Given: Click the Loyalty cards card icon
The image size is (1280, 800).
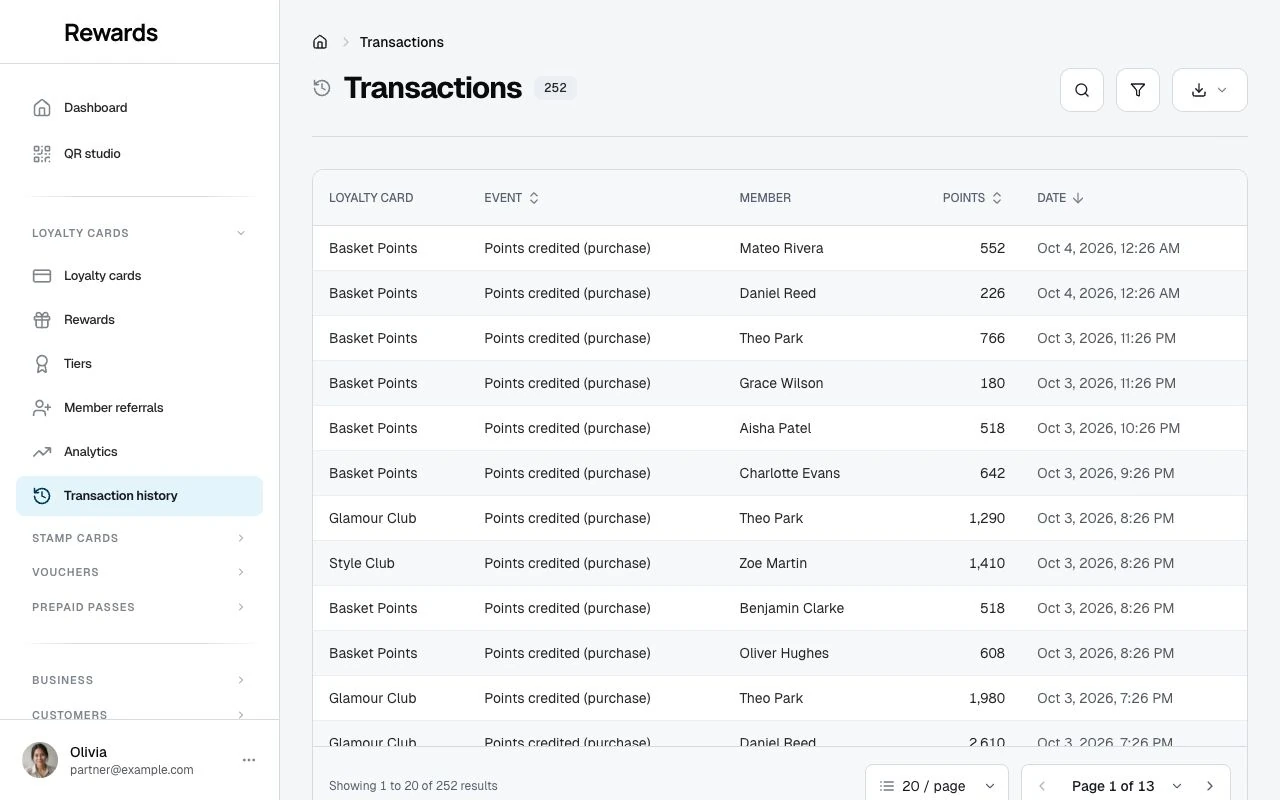Looking at the screenshot, I should click(x=42, y=276).
